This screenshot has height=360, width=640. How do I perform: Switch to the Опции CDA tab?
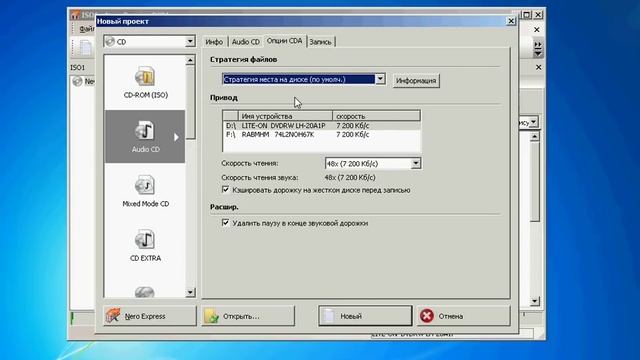(284, 41)
